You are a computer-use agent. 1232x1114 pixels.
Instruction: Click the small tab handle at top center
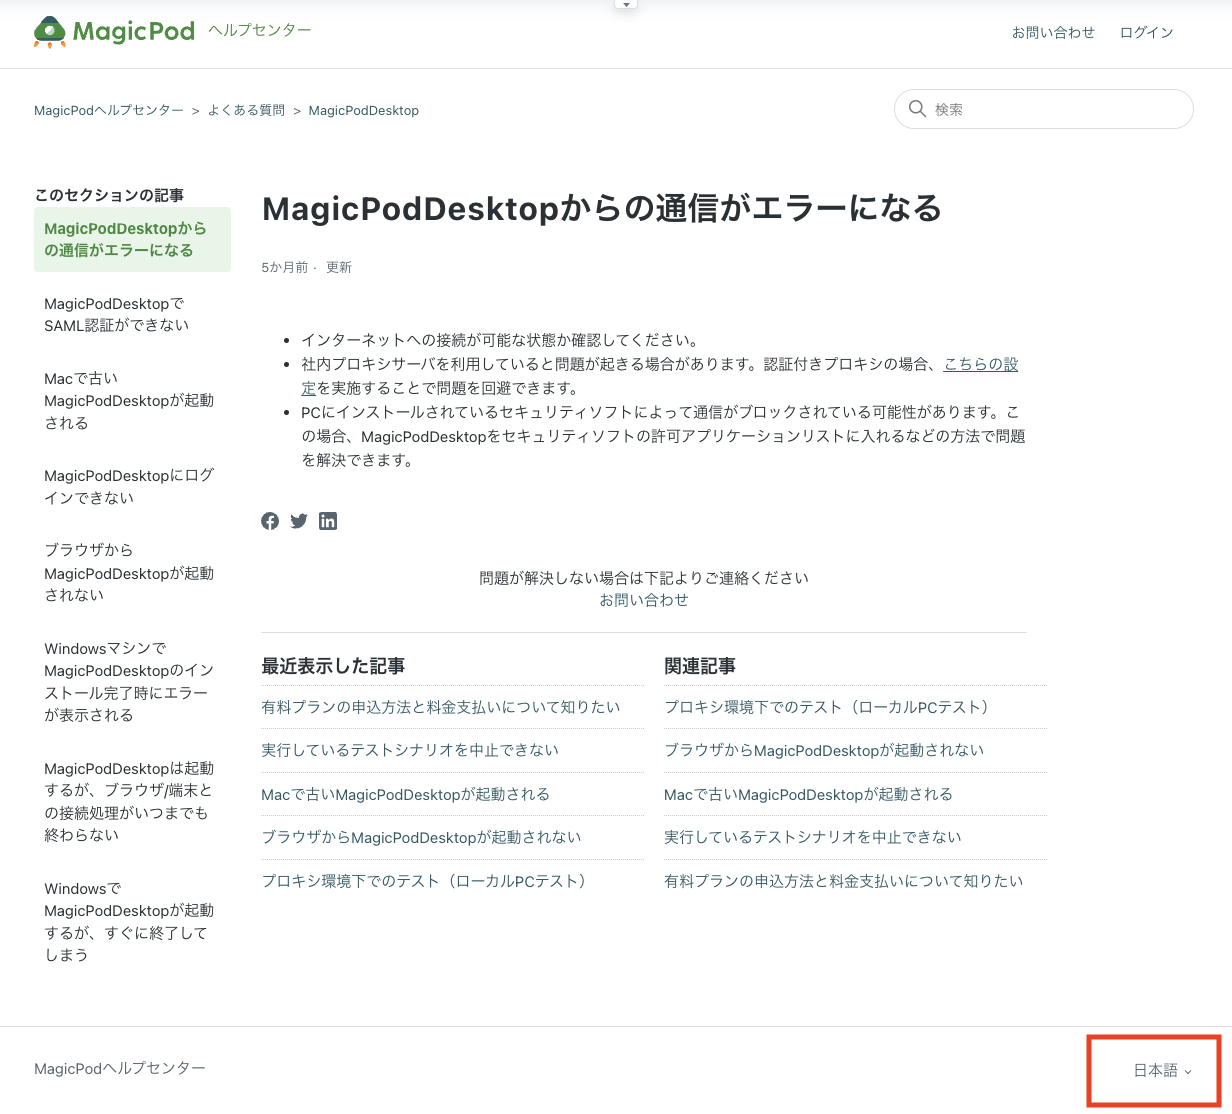[626, 4]
